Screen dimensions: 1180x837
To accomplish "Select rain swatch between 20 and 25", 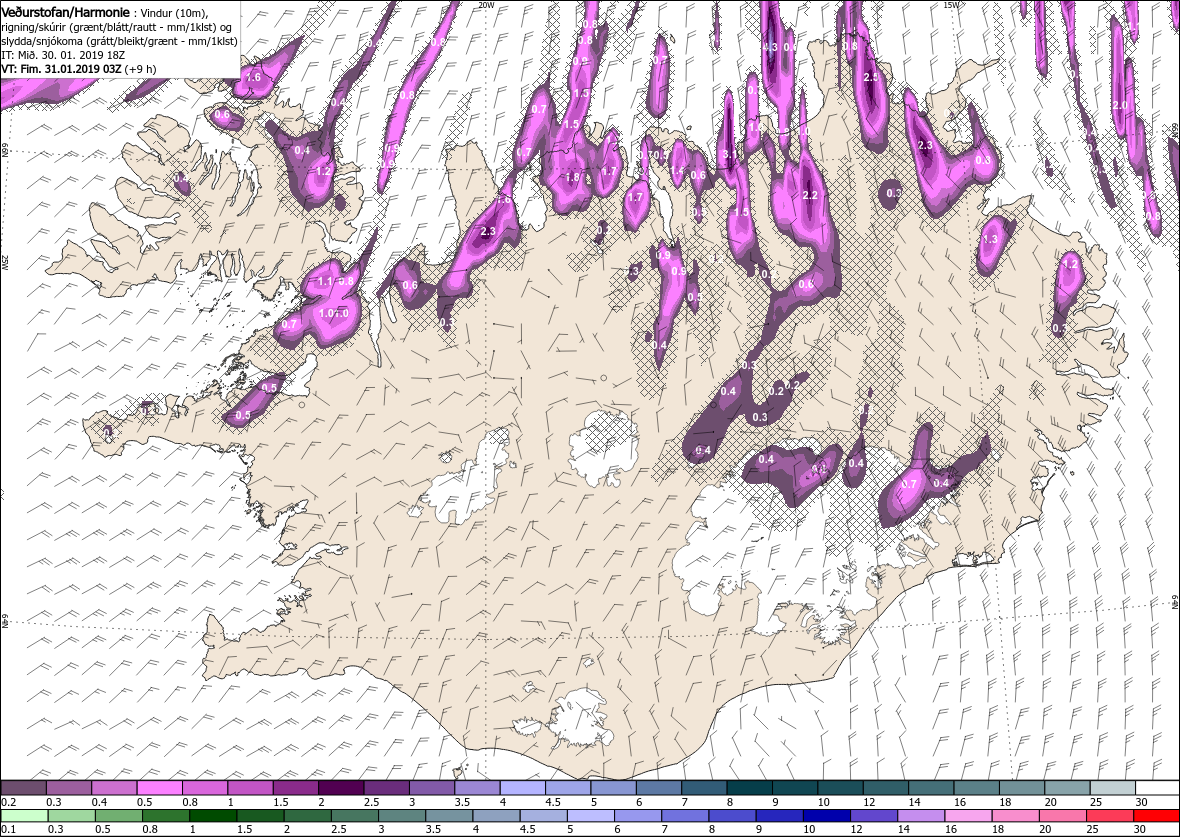I will [x=1061, y=816].
